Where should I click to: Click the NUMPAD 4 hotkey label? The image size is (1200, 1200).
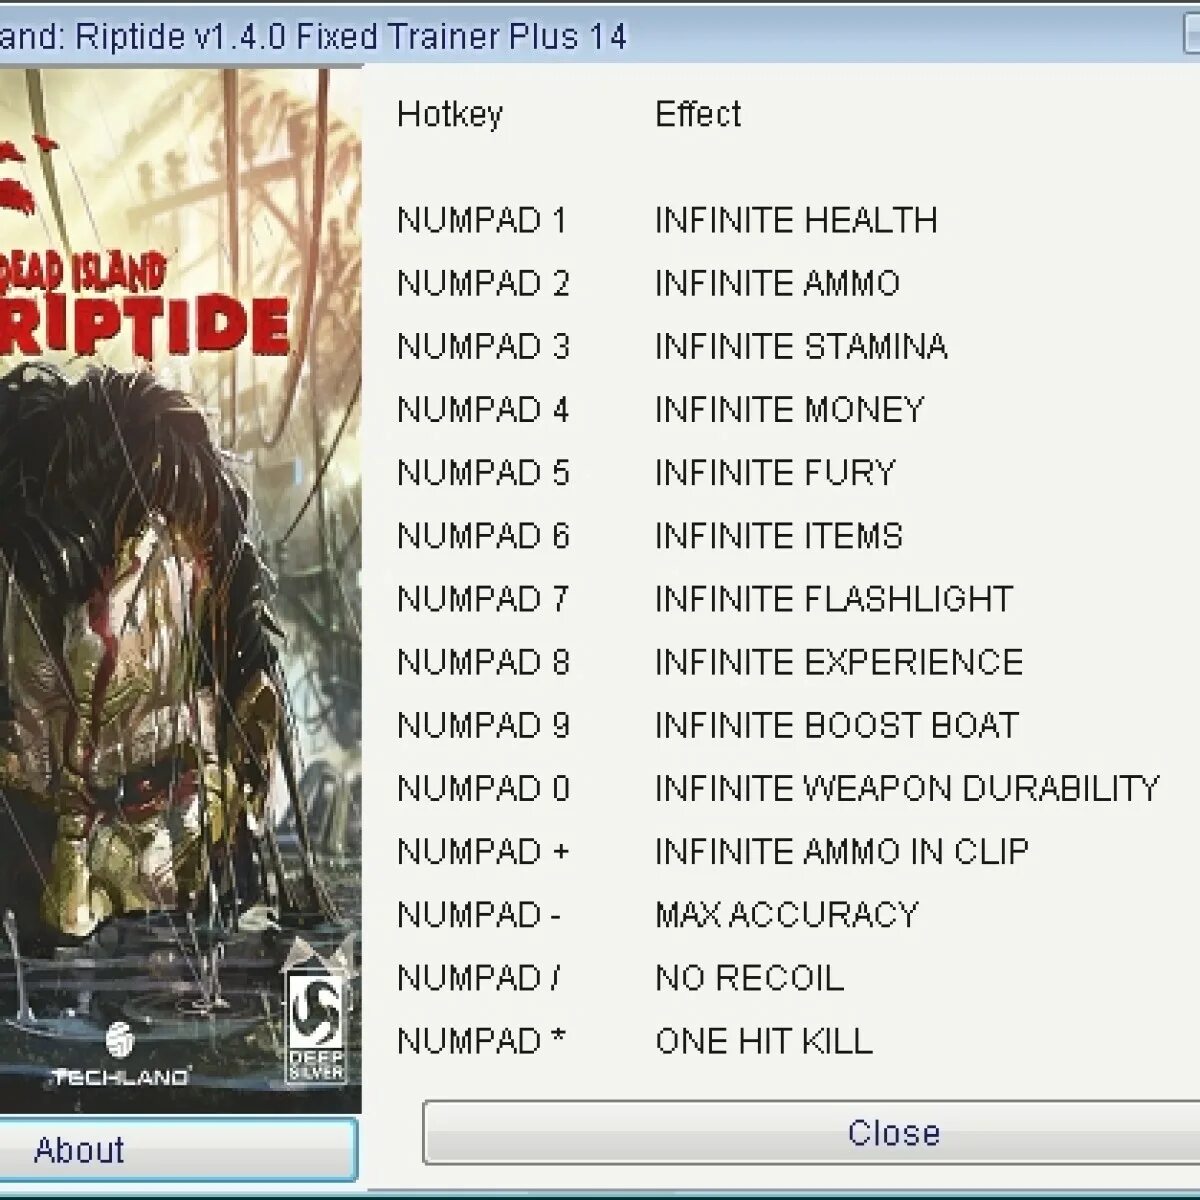[483, 409]
